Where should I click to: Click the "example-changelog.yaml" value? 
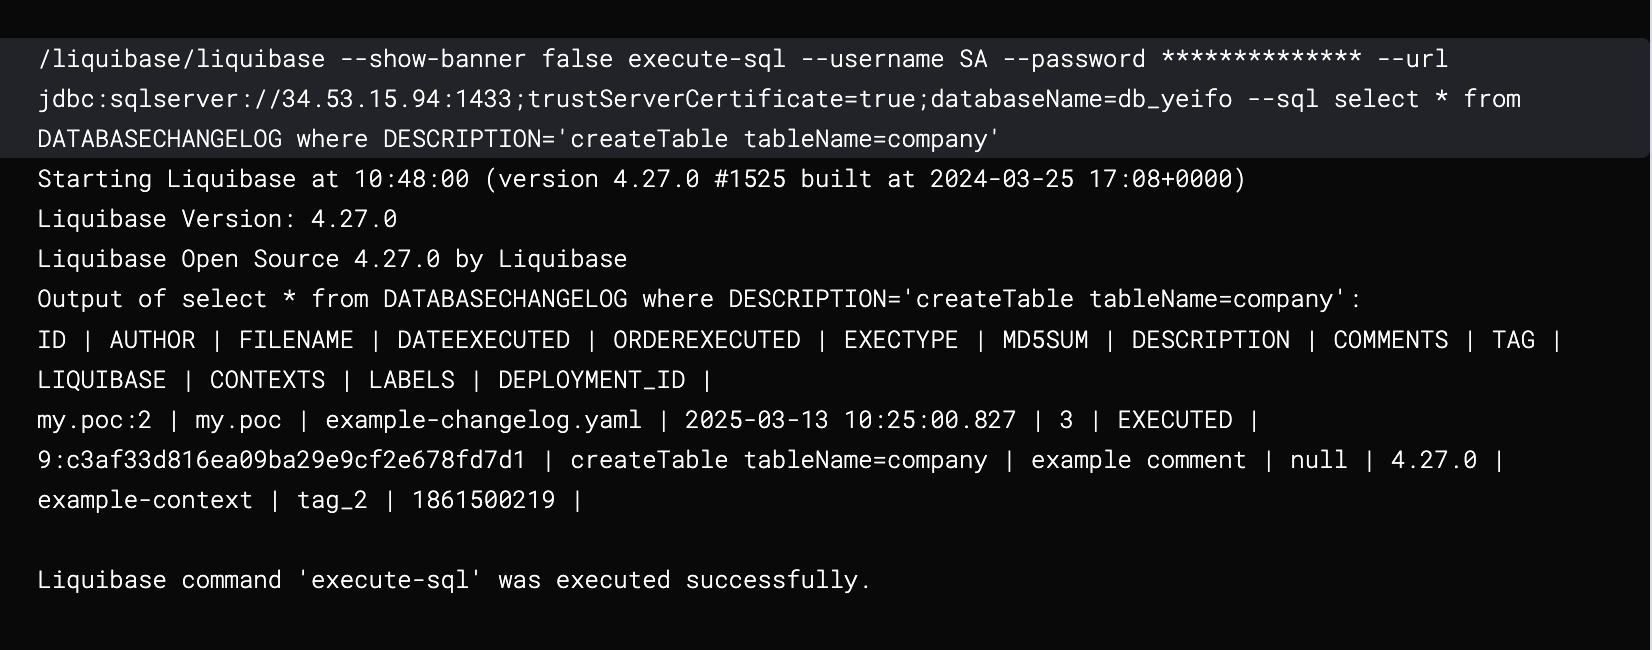click(483, 420)
